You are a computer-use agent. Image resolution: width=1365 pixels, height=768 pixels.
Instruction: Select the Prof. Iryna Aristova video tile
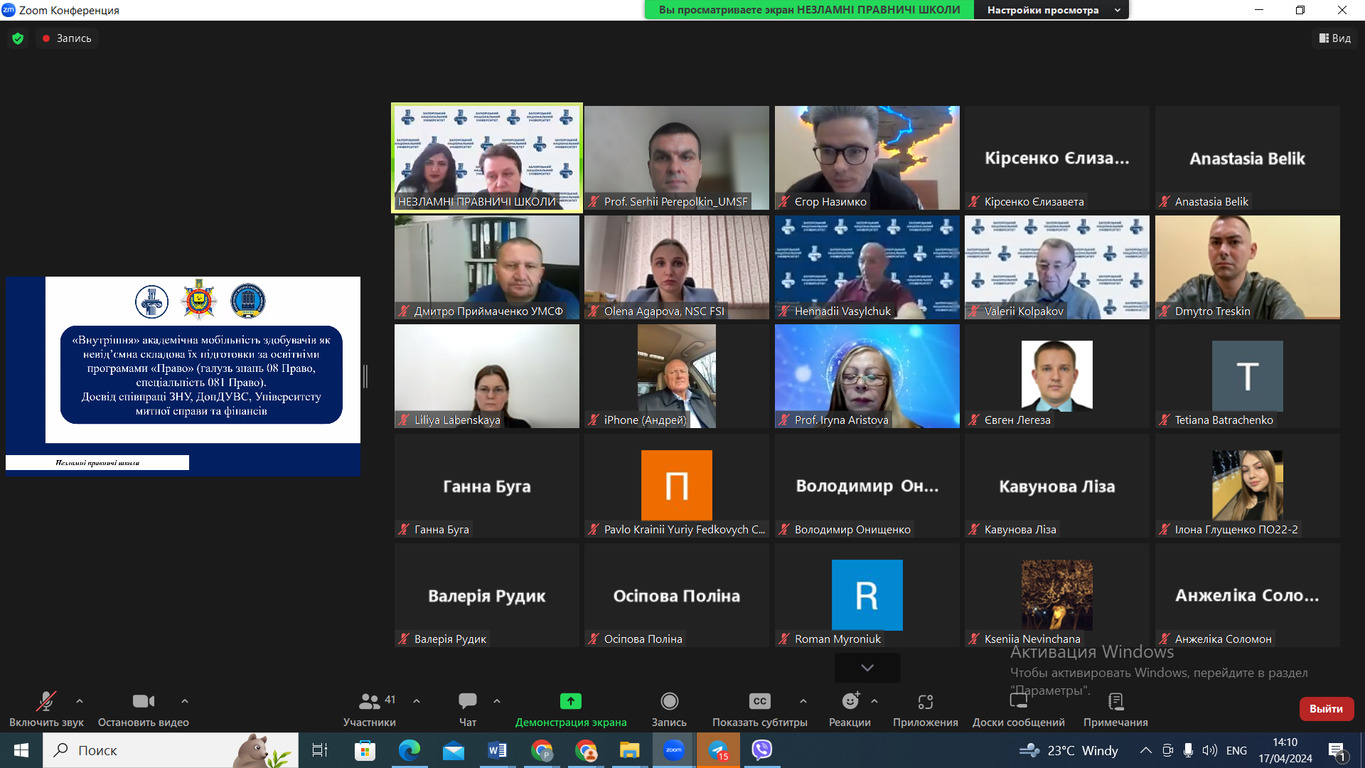(867, 376)
